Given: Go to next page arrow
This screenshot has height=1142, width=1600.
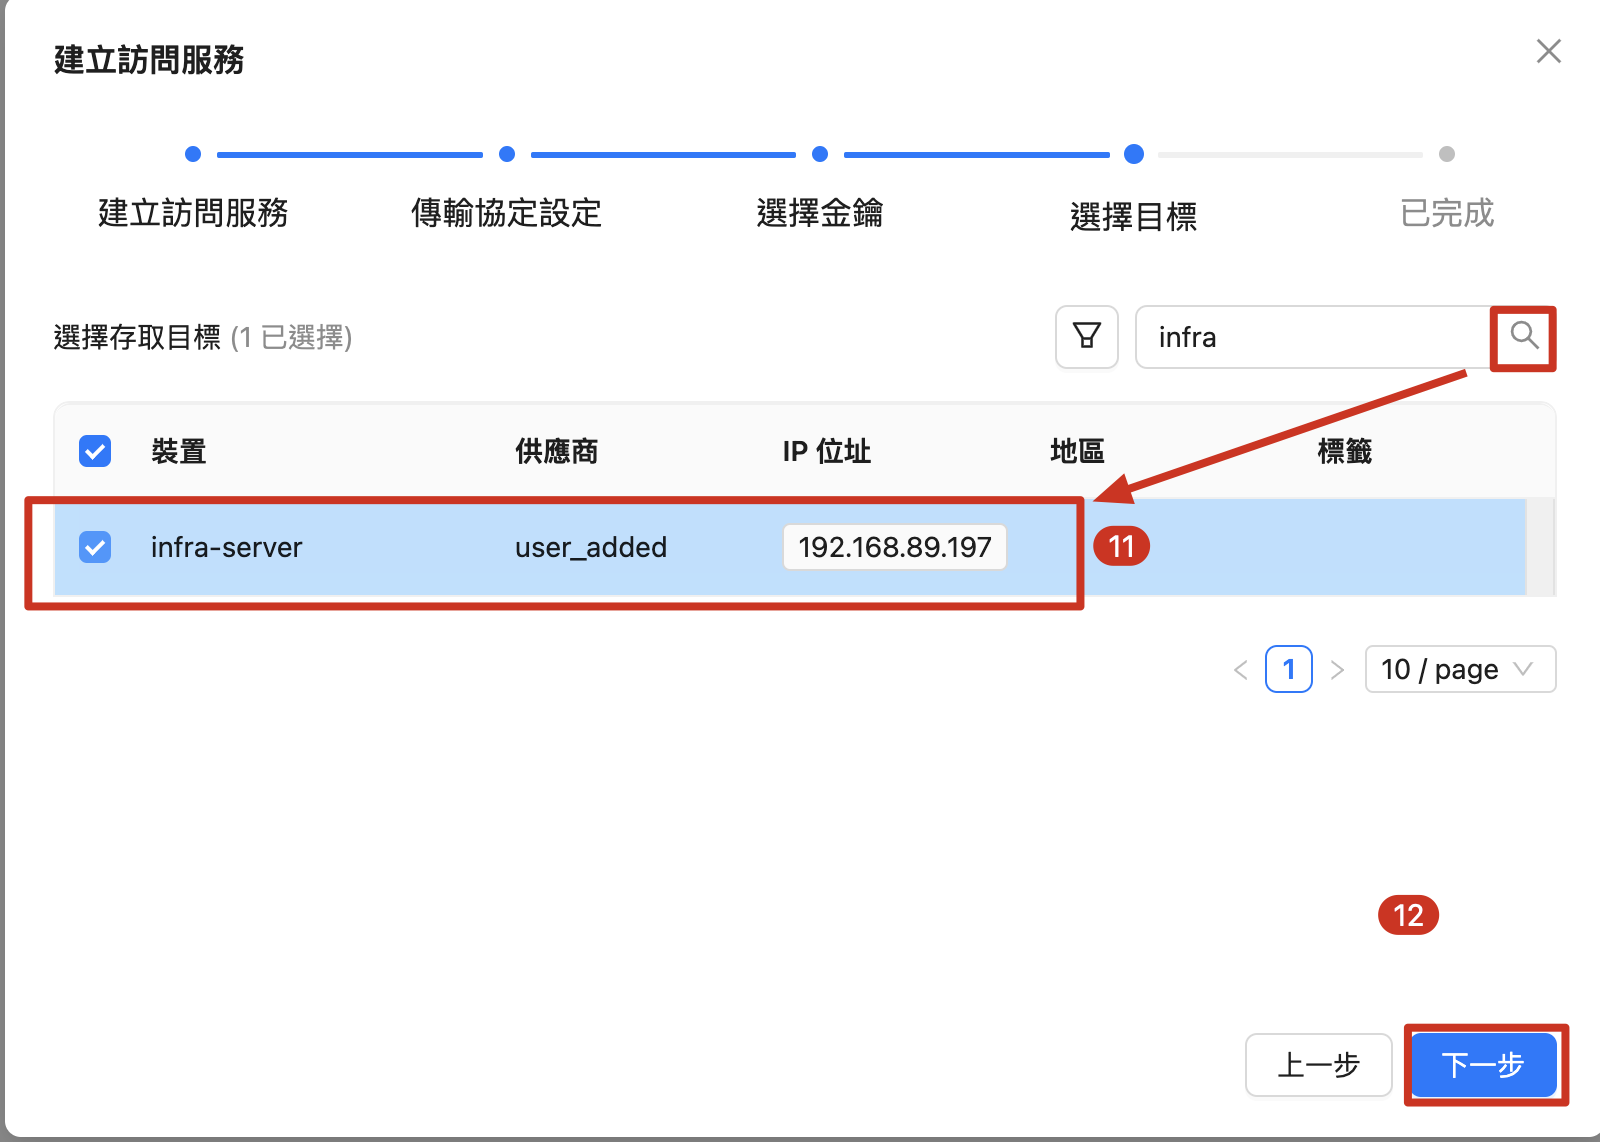Looking at the screenshot, I should (x=1337, y=670).
